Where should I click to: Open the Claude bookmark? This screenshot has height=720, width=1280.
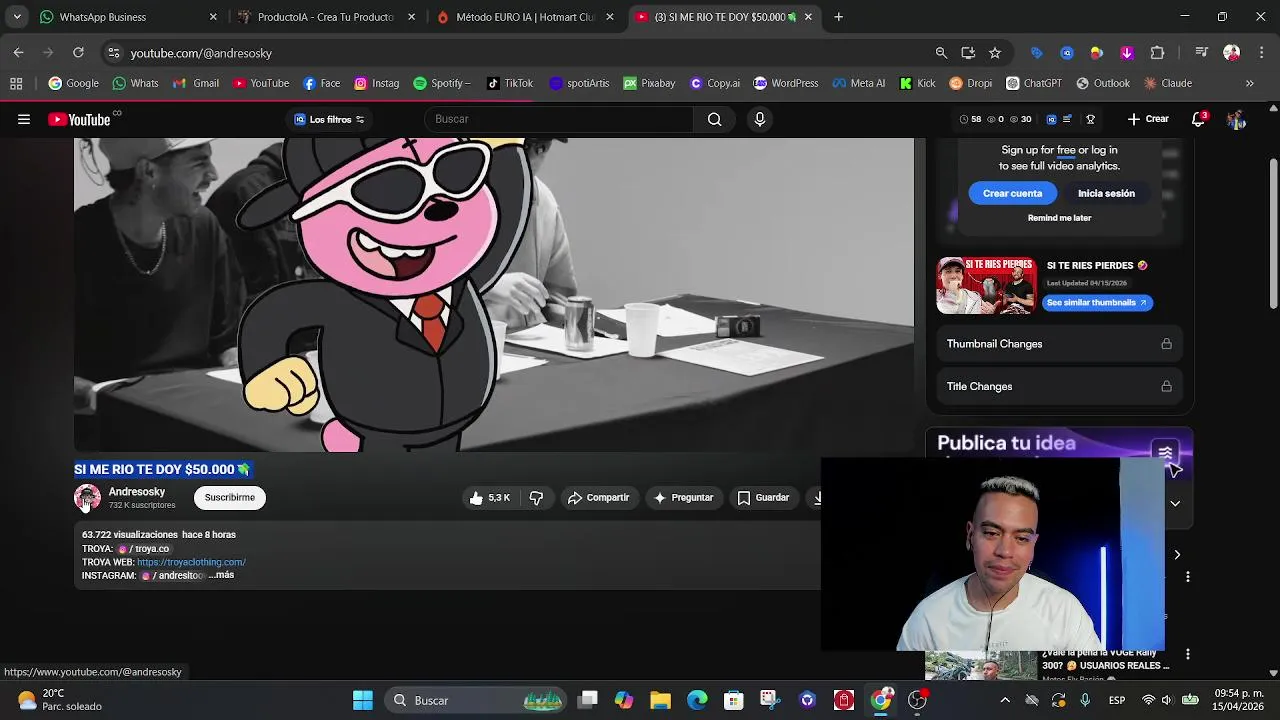point(1168,83)
